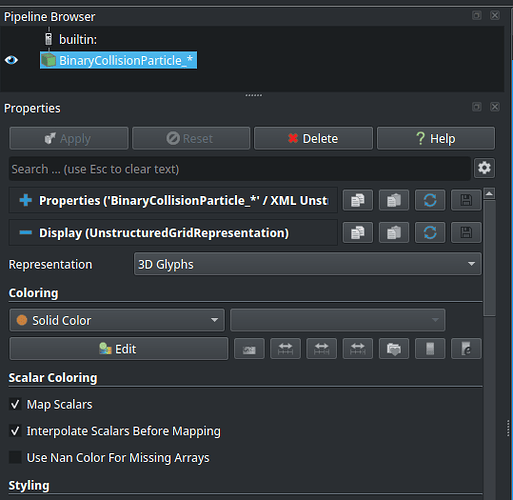Click the properties panel scrollbar up arrow
This screenshot has width=513, height=500.
click(489, 194)
